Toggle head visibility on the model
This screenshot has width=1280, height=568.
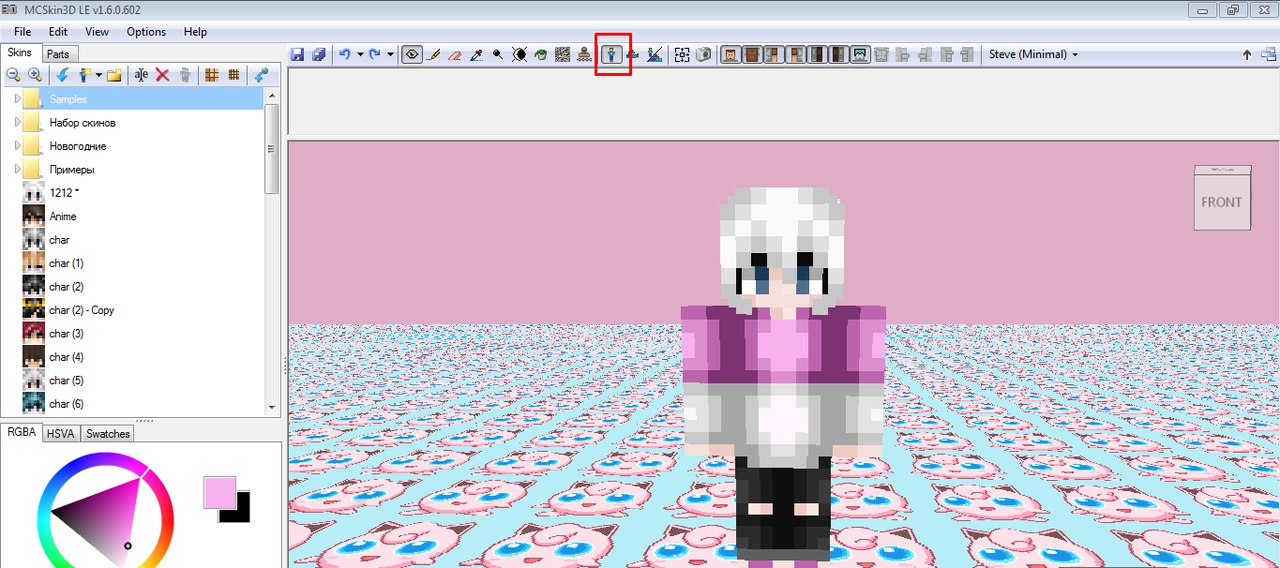coord(730,55)
